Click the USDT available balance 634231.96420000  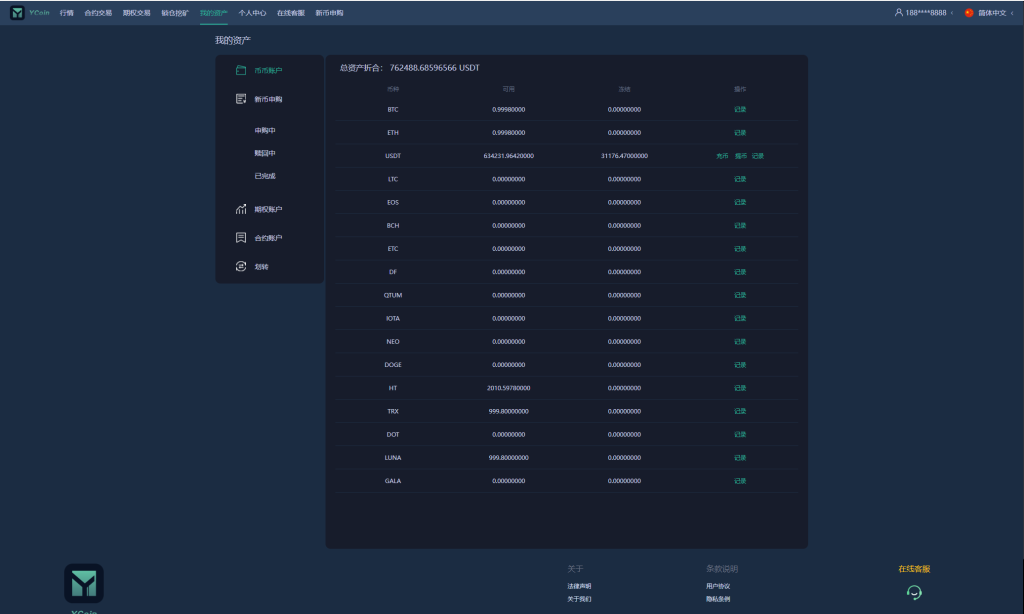click(x=509, y=156)
